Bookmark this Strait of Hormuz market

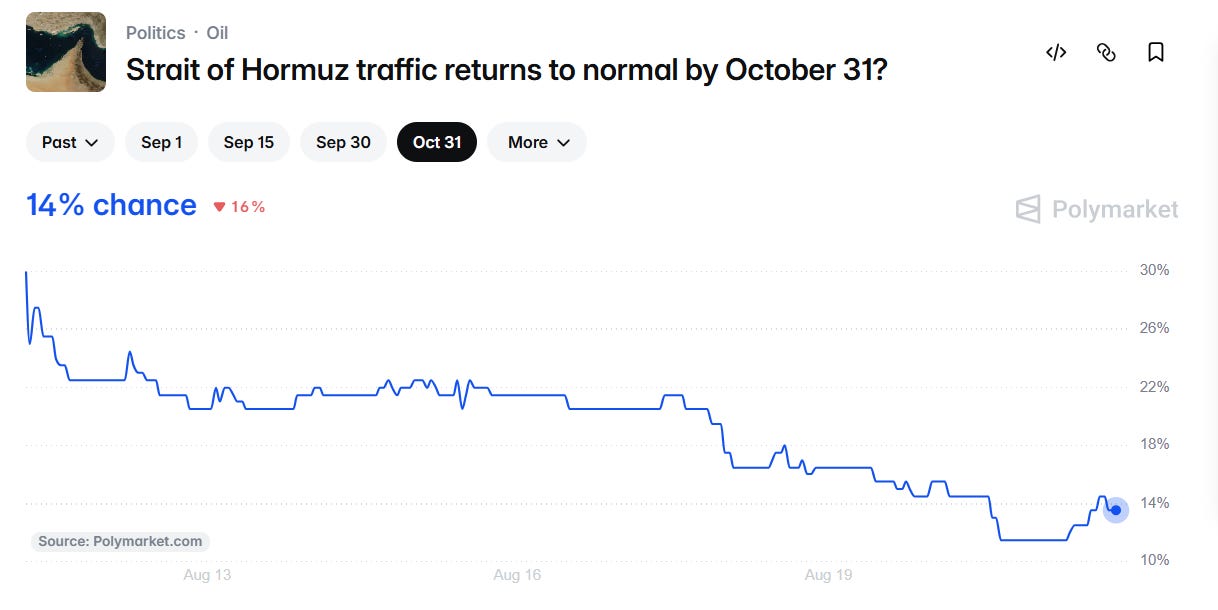1156,53
